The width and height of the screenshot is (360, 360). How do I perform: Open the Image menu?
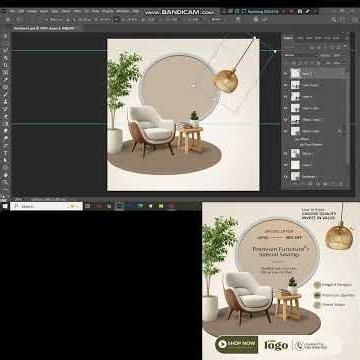pyautogui.click(x=32, y=11)
